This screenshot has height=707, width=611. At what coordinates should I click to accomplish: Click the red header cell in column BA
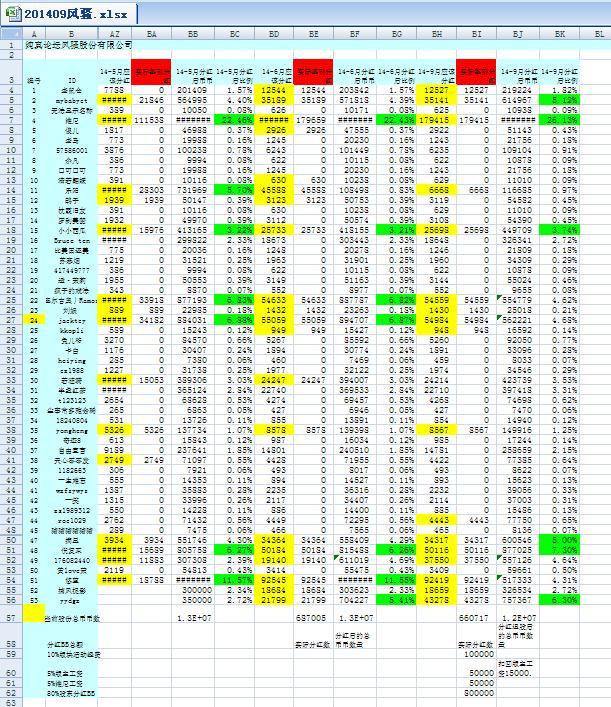pos(151,72)
